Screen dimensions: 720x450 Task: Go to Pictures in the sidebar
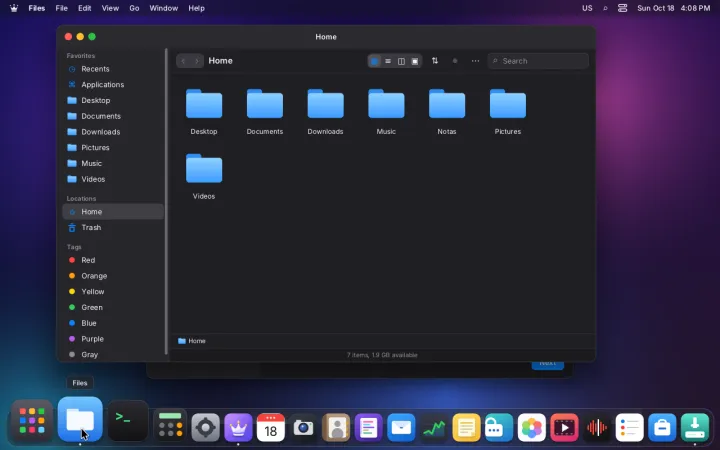(113, 147)
